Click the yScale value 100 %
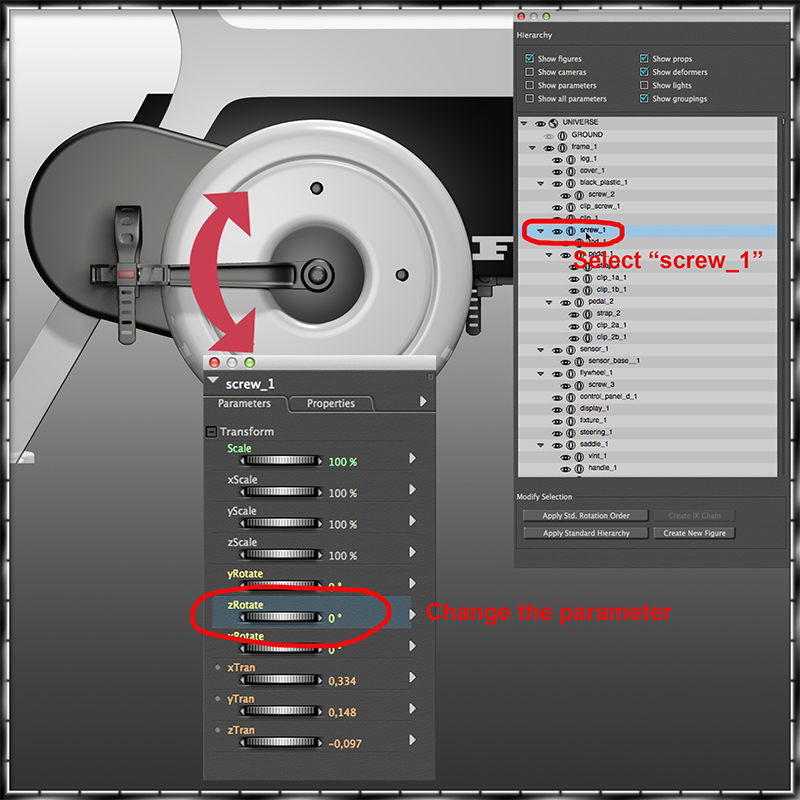The image size is (800, 800). (x=342, y=524)
